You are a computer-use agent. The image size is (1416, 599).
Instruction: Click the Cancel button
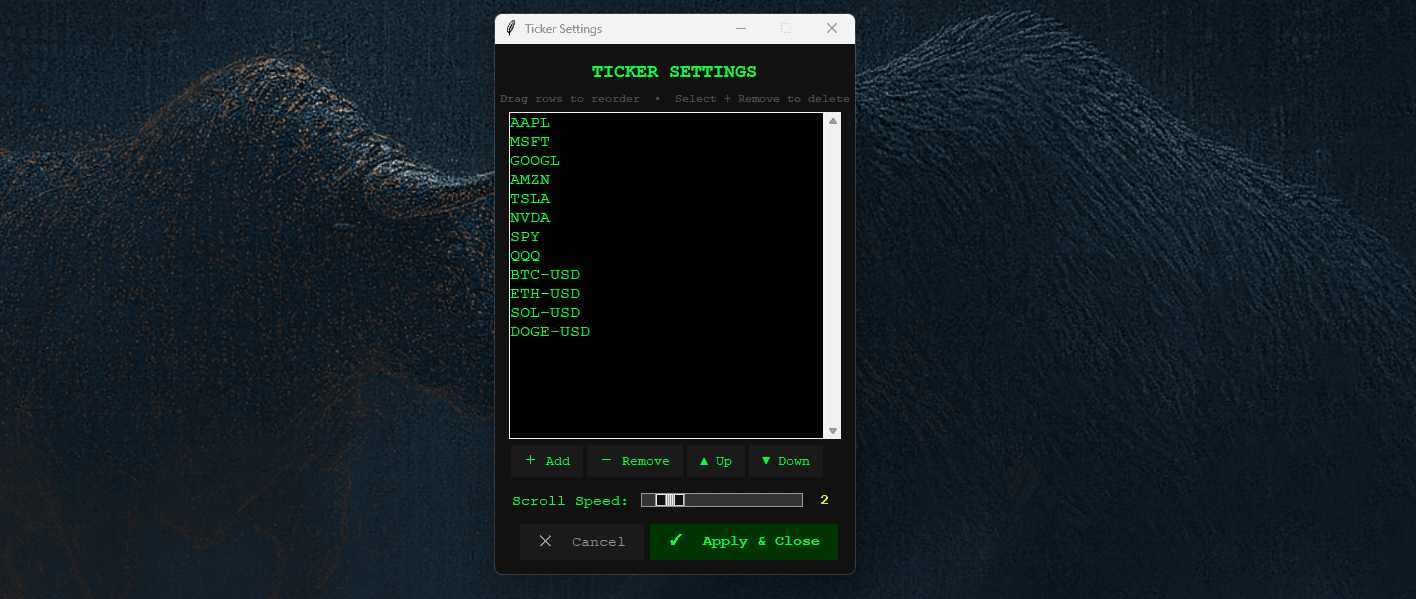click(582, 541)
